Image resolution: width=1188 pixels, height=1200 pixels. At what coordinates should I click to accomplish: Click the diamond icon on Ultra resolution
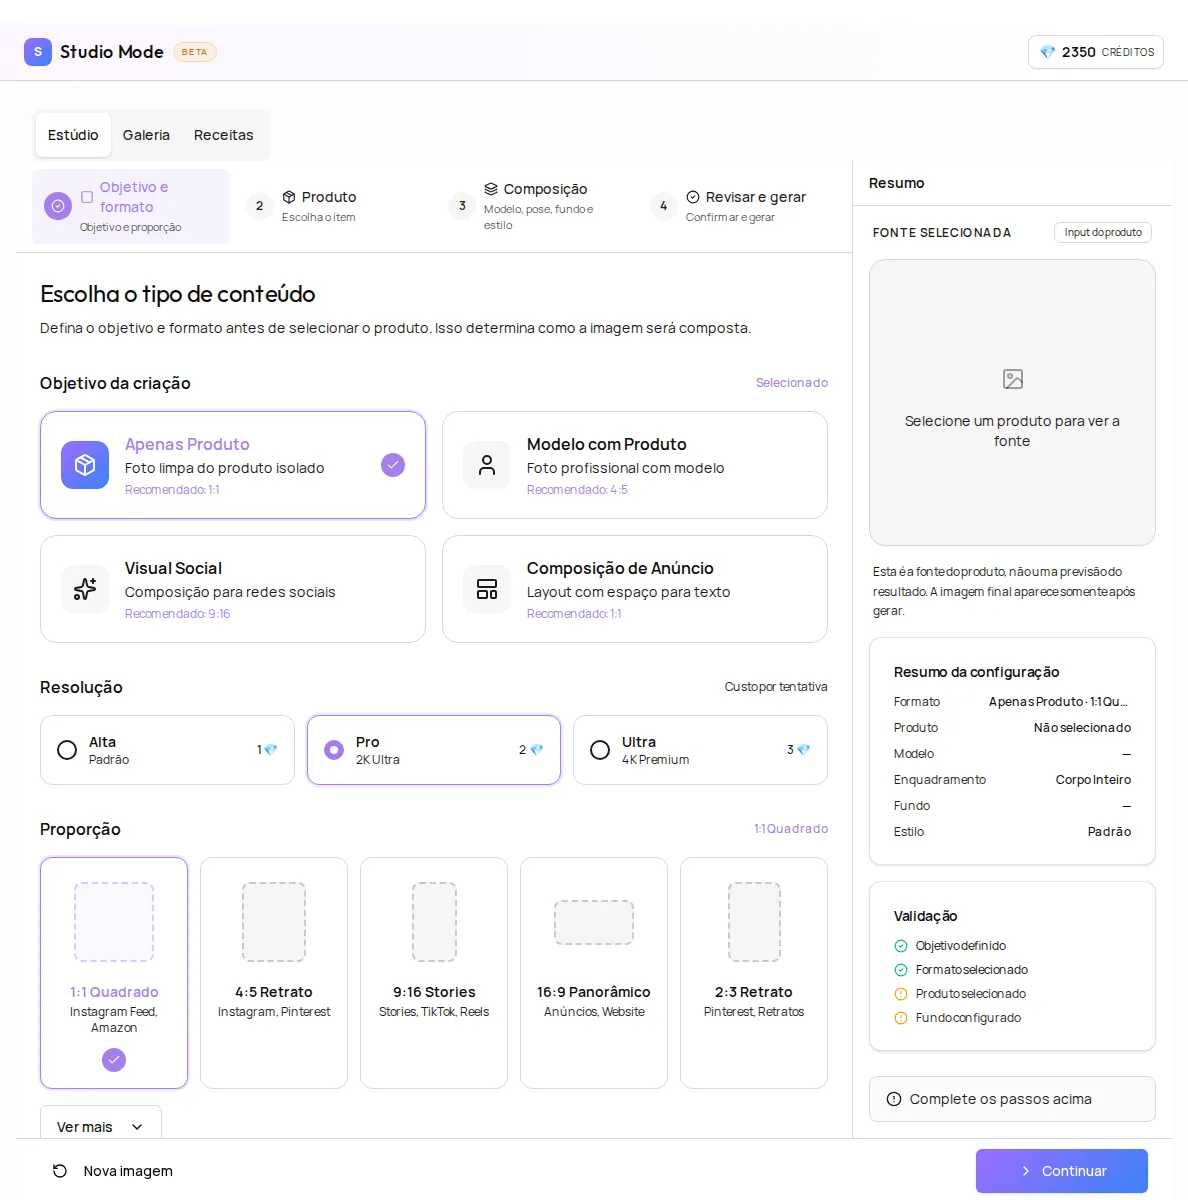[x=803, y=750]
